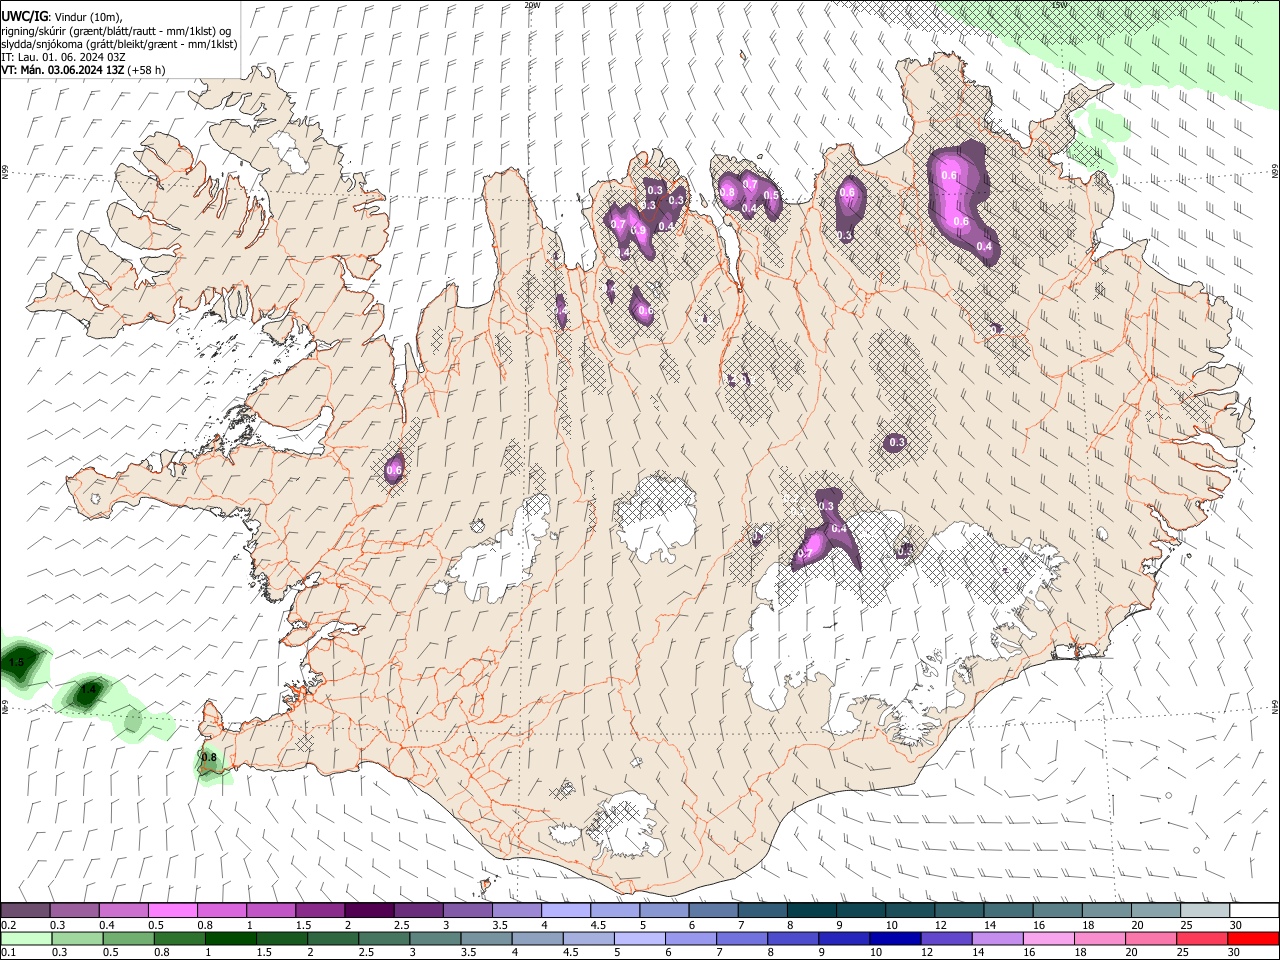This screenshot has width=1280, height=960.
Task: Click the 'IT: Lau. 01. 06. 2024 03Z' line
Action: 64,57
